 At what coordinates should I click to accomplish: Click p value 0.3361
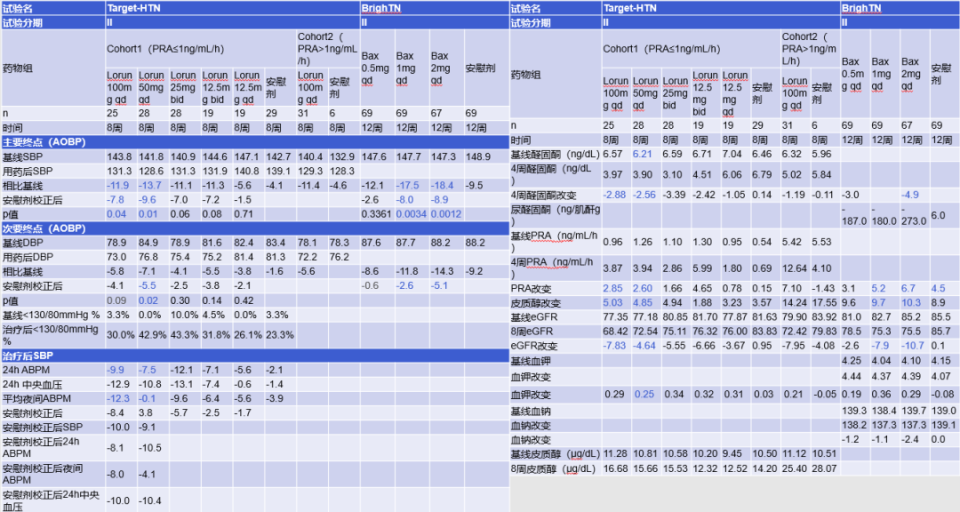point(376,214)
